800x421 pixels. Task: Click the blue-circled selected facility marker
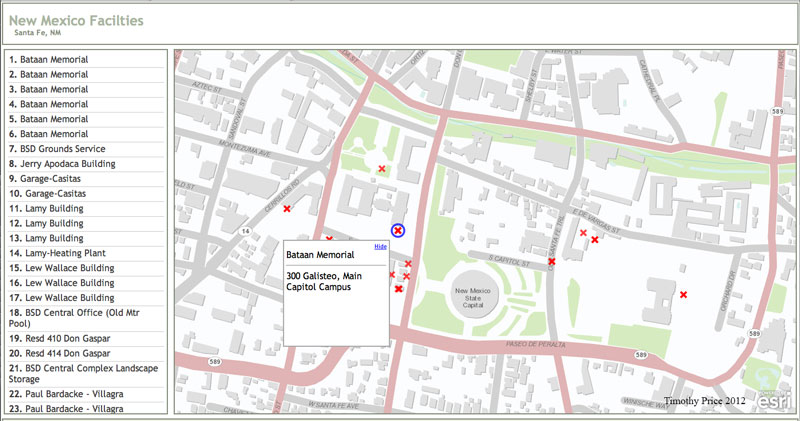398,231
